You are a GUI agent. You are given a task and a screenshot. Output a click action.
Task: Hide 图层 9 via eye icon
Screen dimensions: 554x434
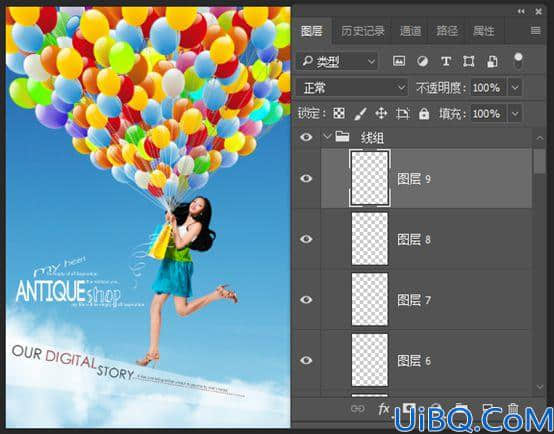point(306,178)
